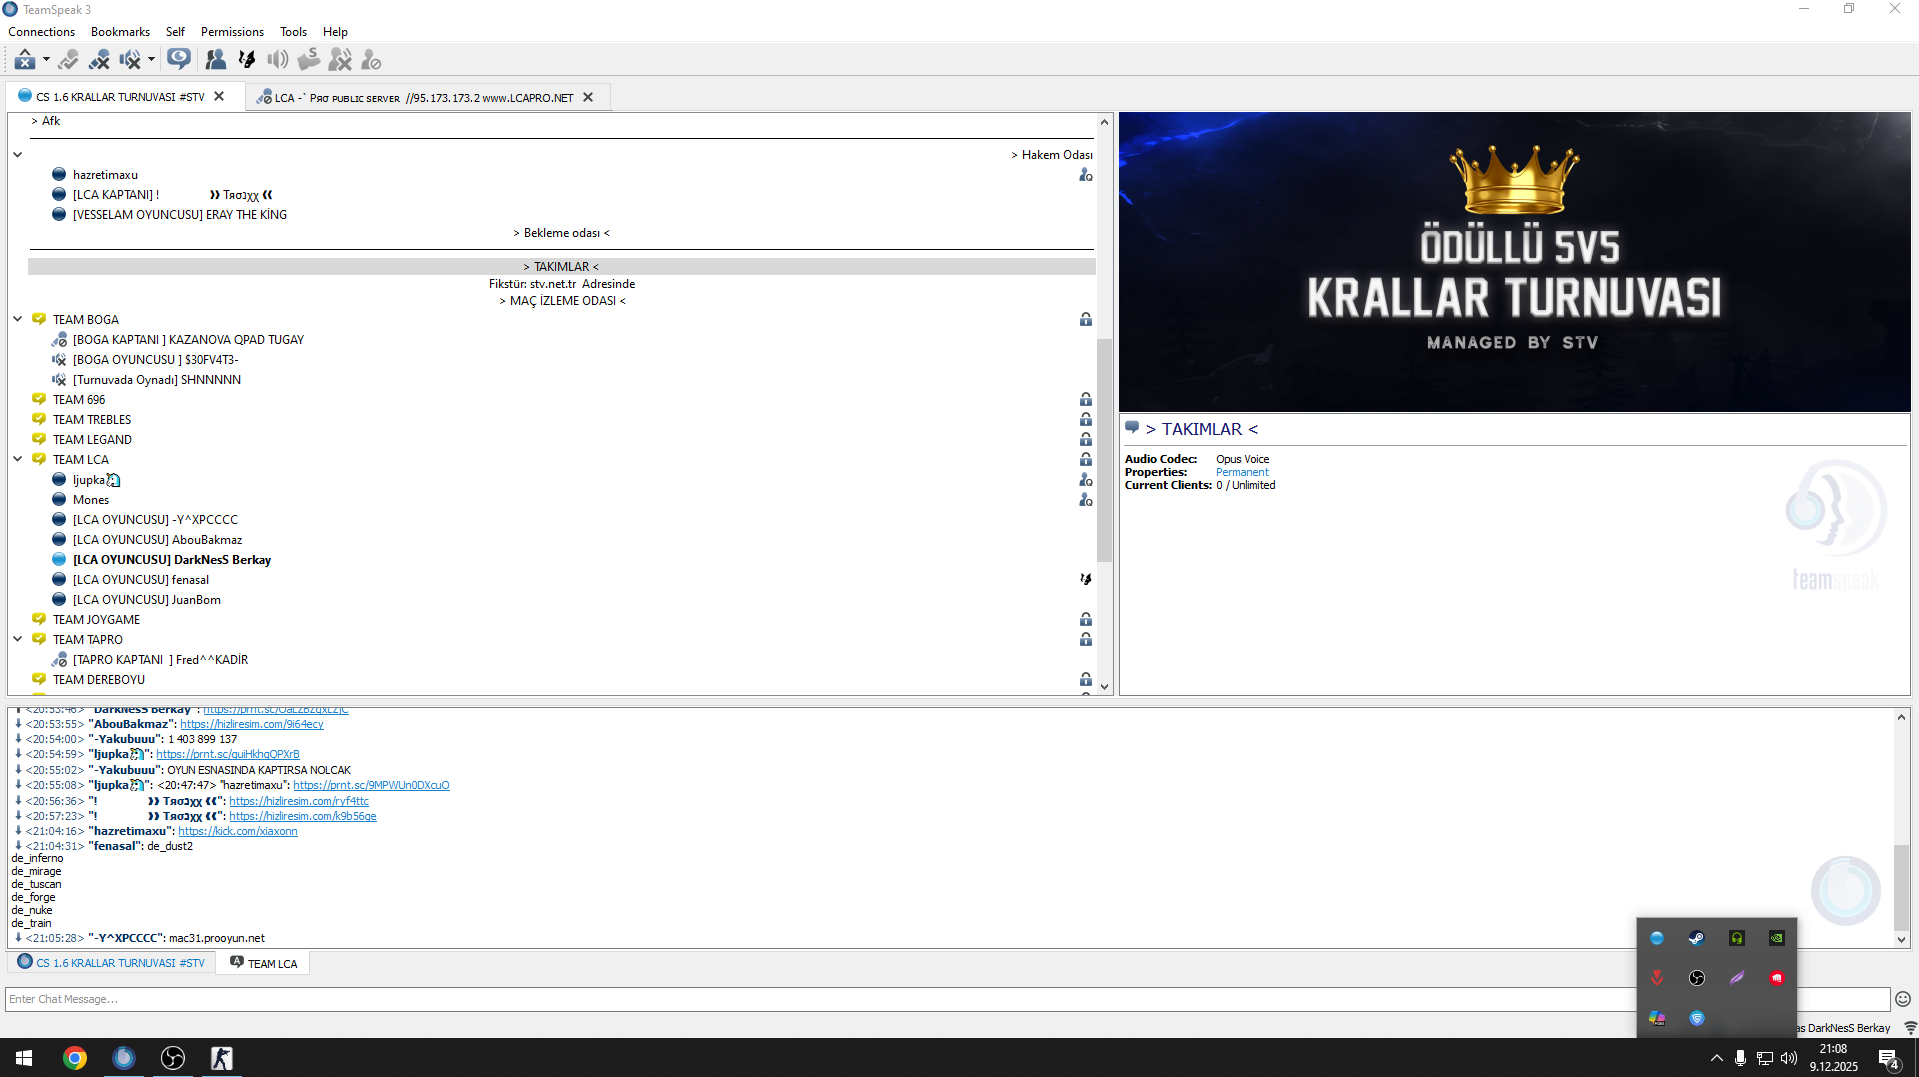Open AbouBakmaz's hizliresim.com/9i64ecy link
This screenshot has height=1077, width=1919.
[252, 724]
